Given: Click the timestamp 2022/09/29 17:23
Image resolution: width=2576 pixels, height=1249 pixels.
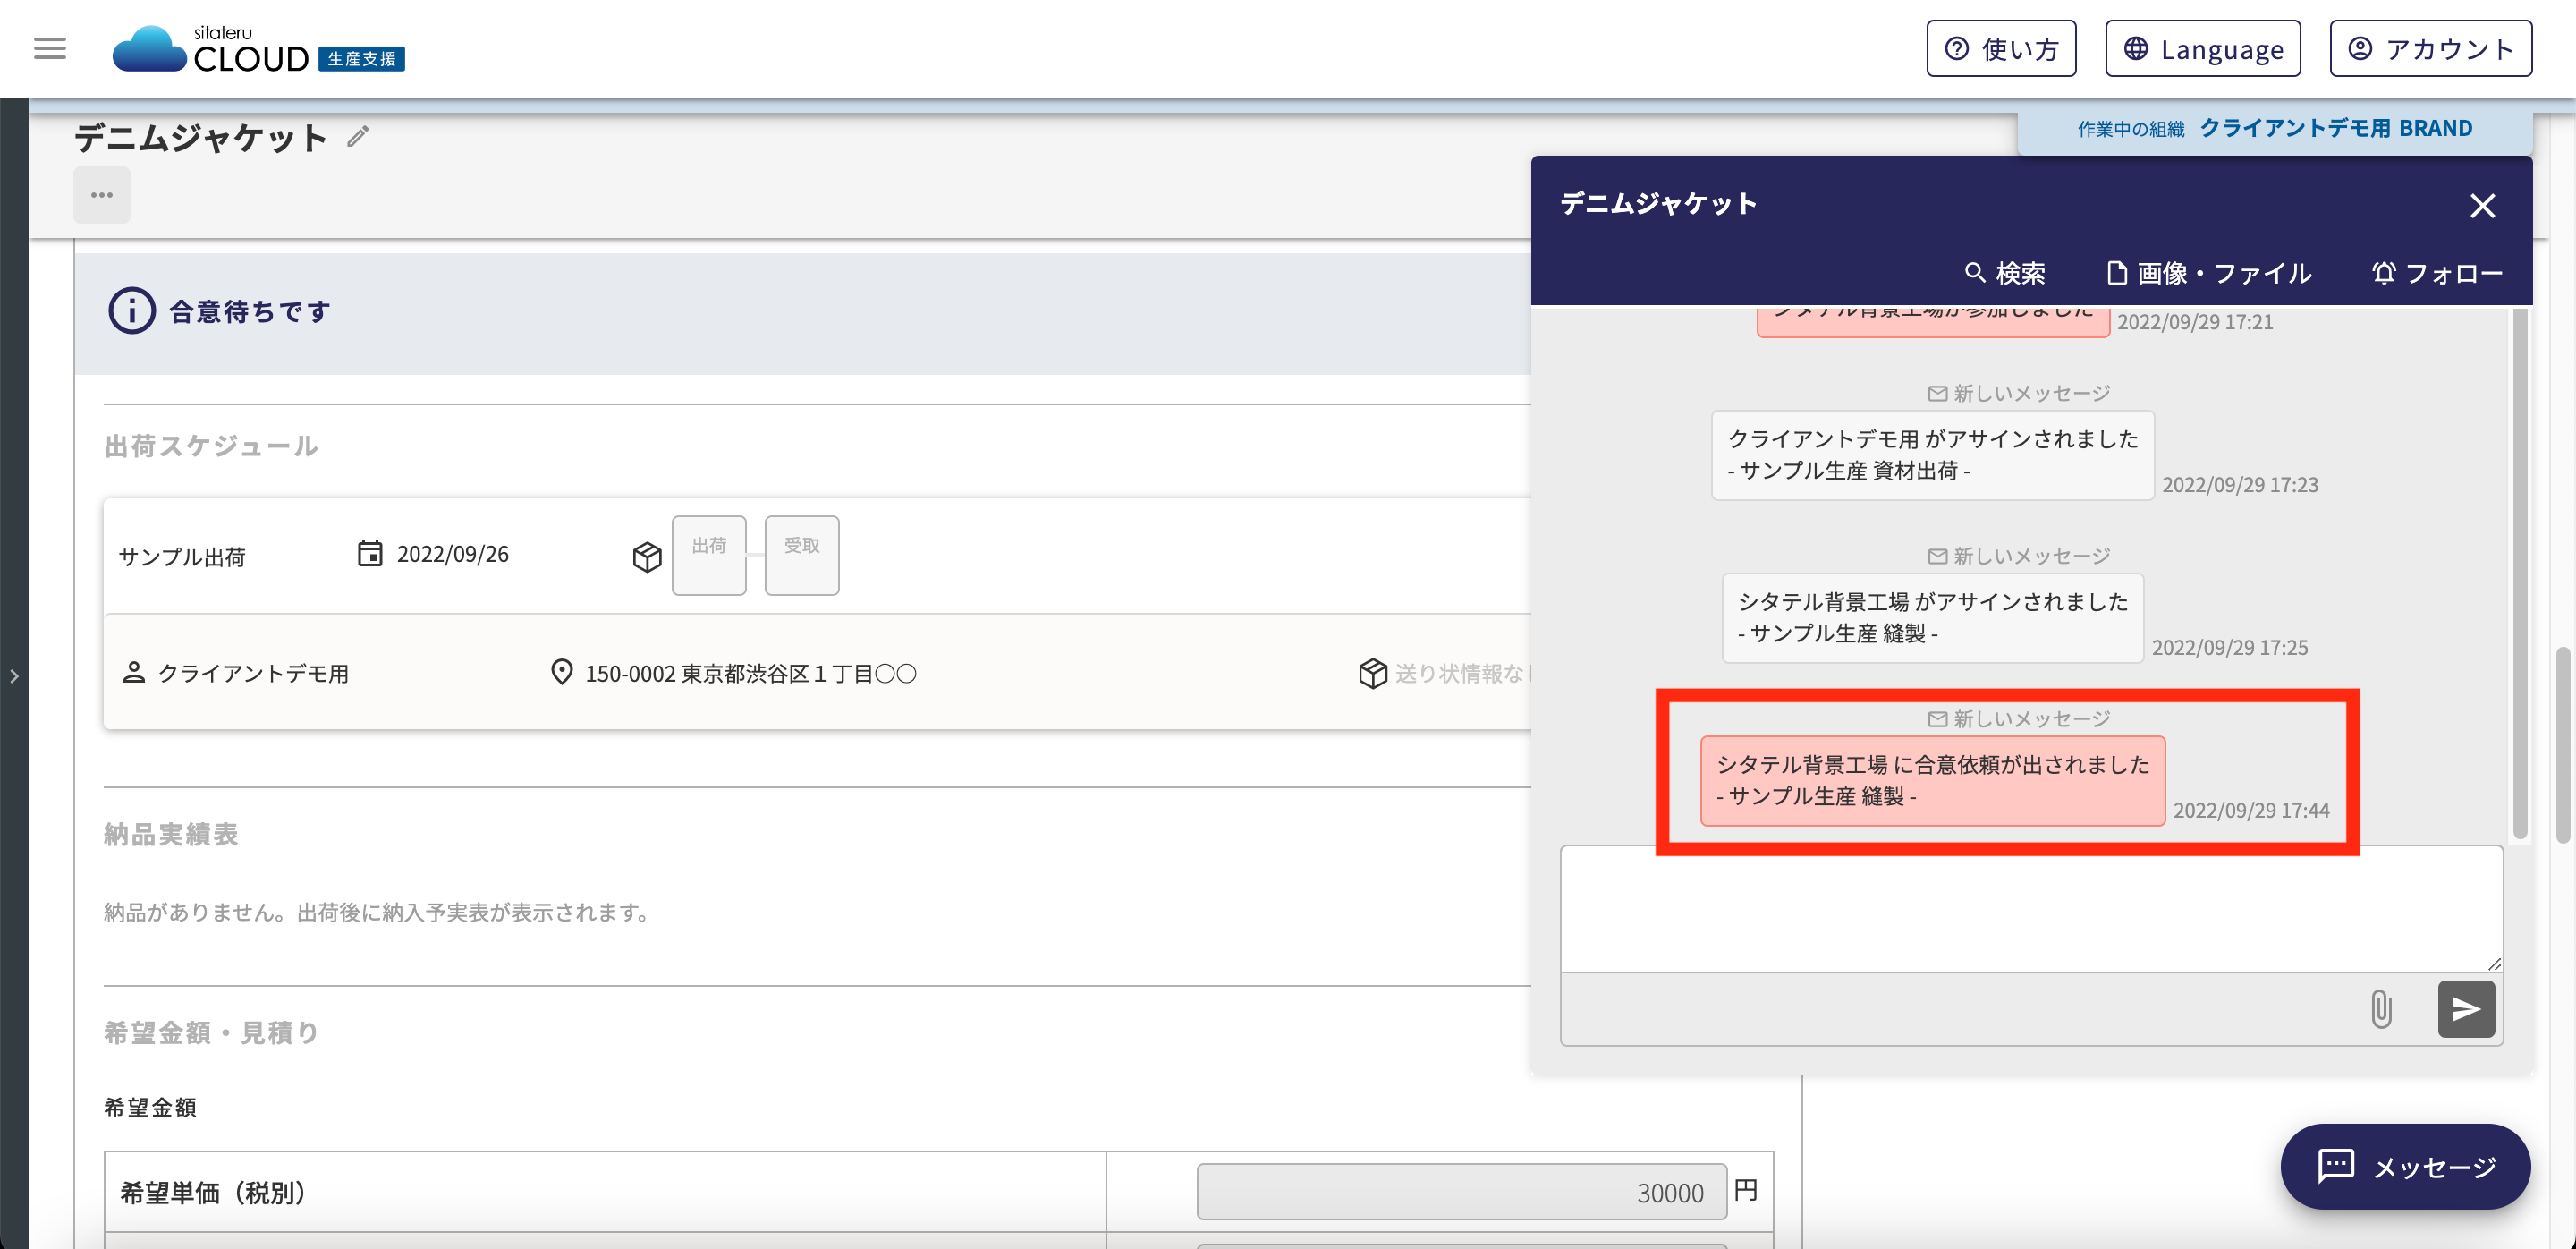Looking at the screenshot, I should click(2240, 484).
